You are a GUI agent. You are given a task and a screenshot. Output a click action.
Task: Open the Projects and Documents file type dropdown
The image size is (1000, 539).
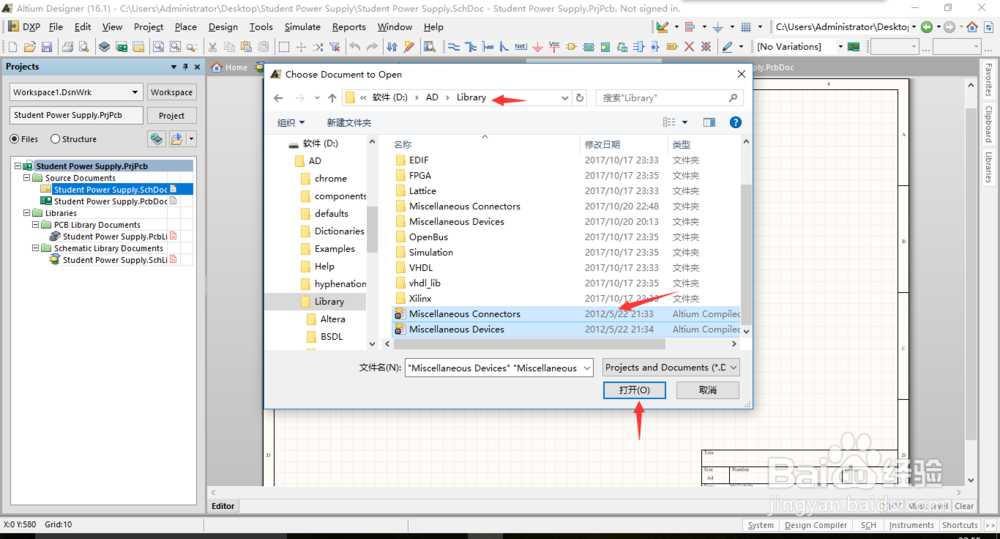(733, 367)
